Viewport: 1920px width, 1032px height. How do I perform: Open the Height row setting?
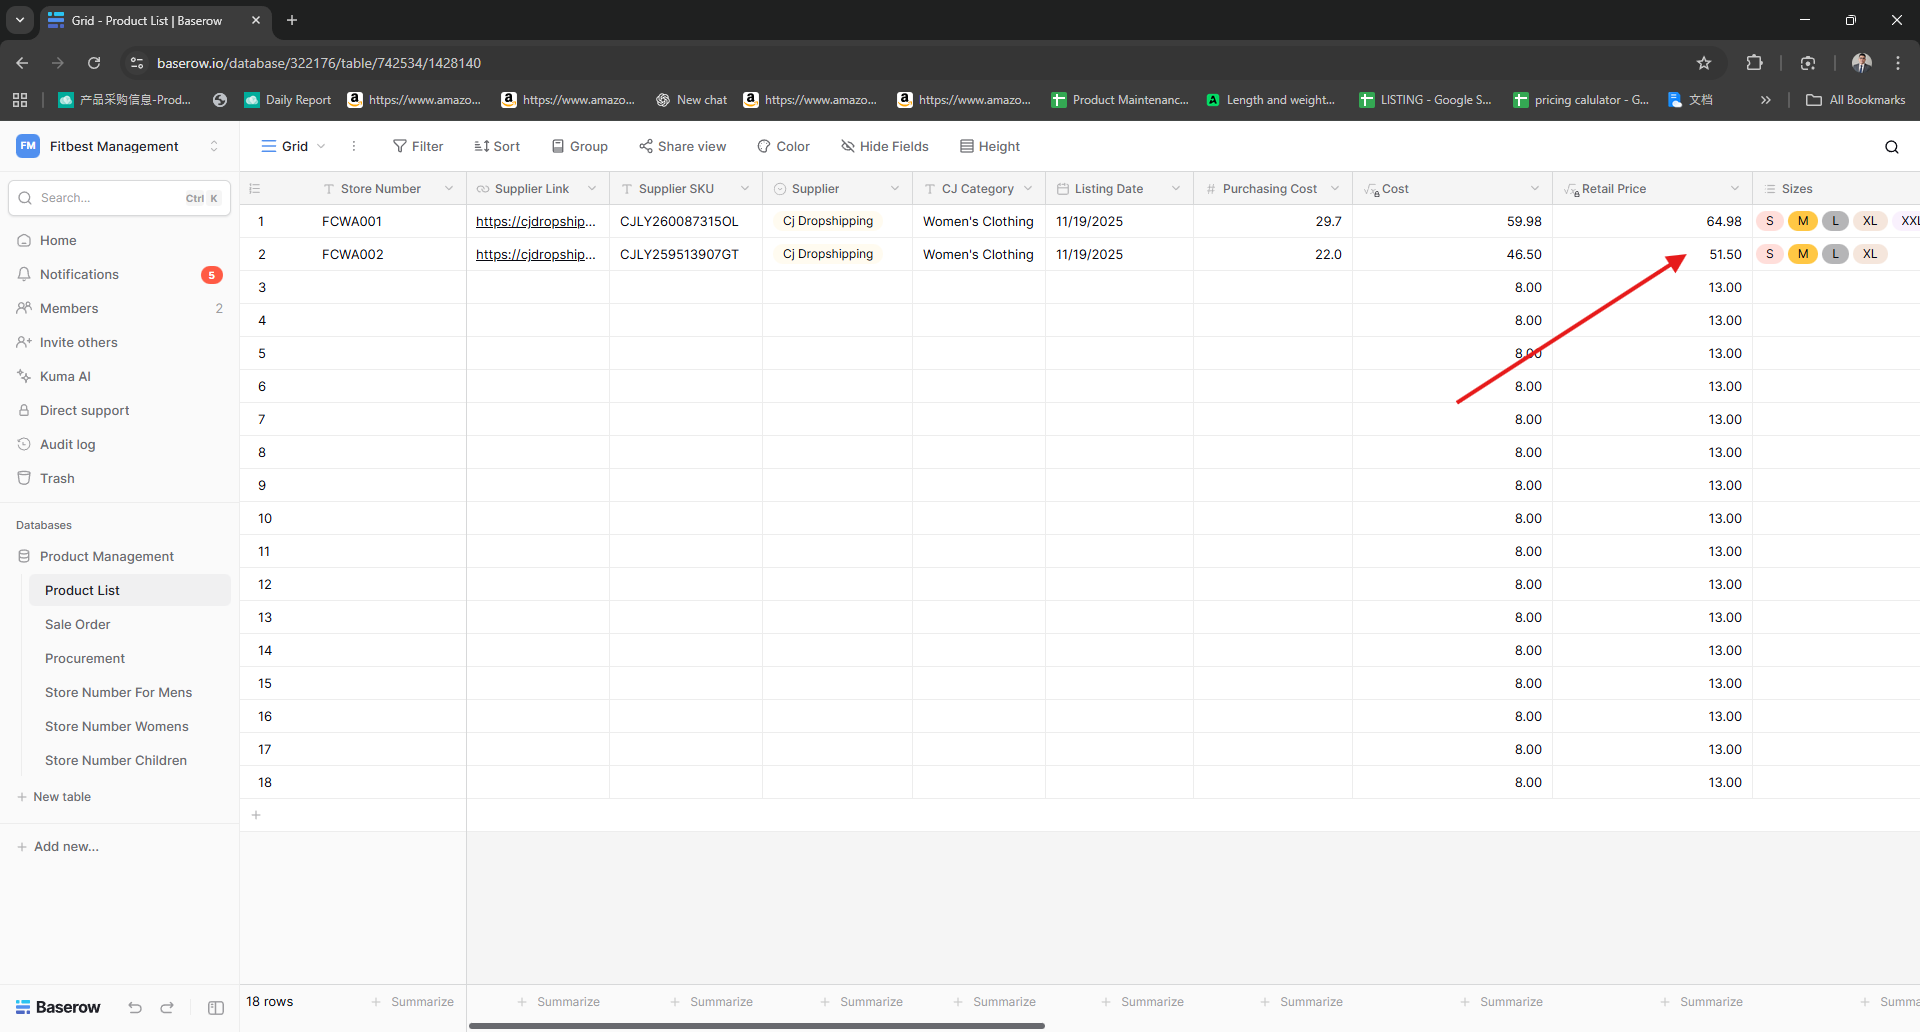(990, 146)
